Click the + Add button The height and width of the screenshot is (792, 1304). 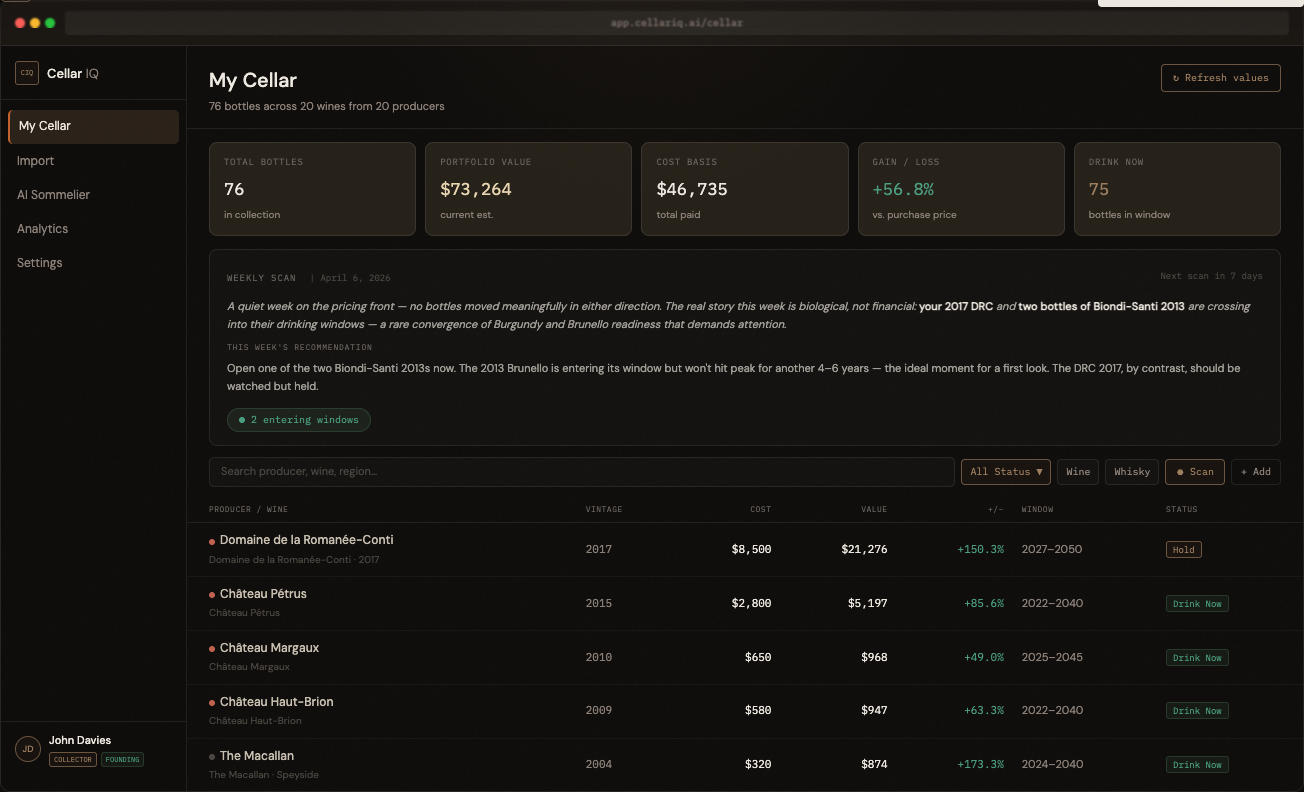coord(1256,472)
